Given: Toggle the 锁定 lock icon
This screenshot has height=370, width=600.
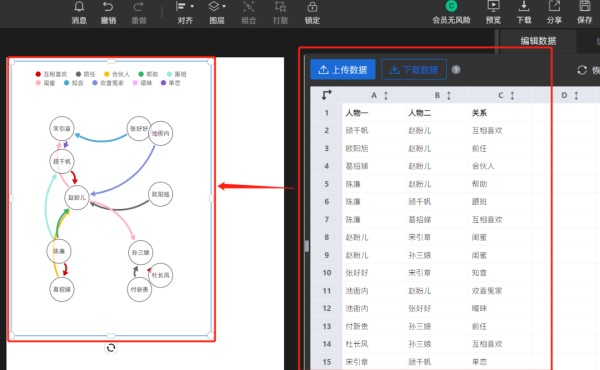Looking at the screenshot, I should point(312,7).
